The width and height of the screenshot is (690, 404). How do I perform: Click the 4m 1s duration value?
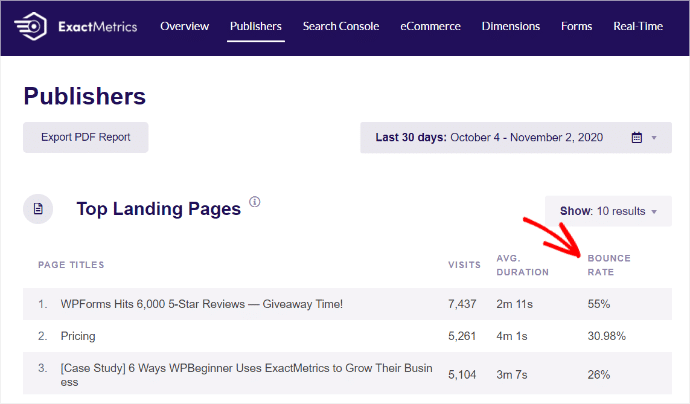(x=512, y=336)
